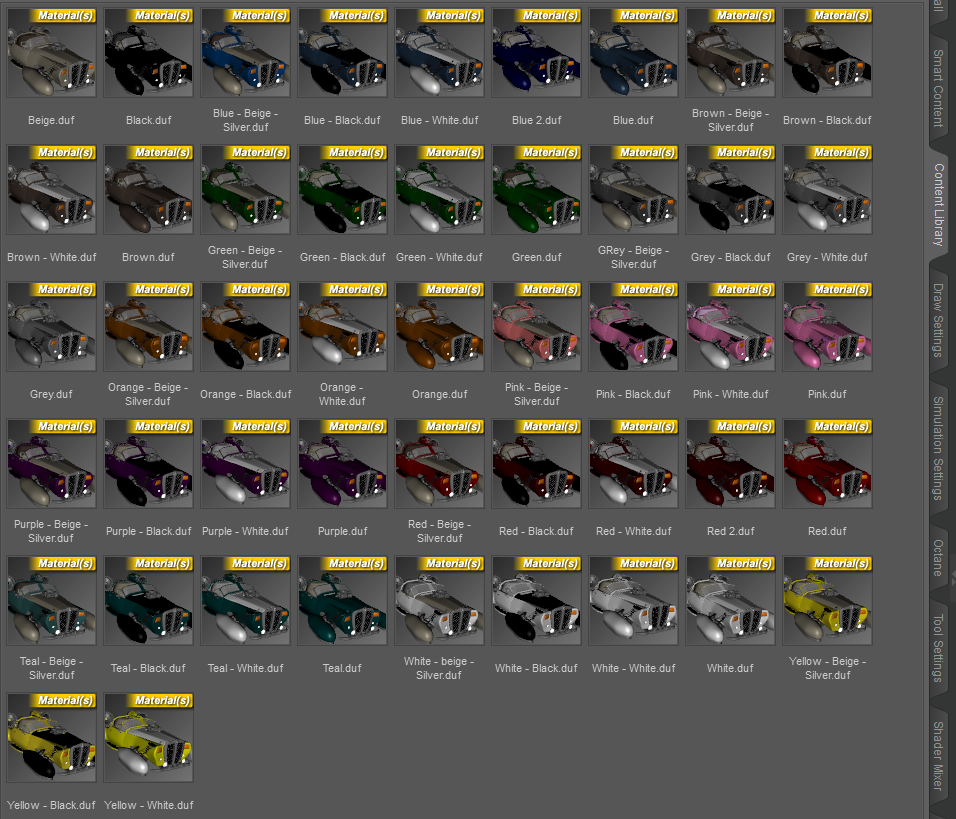Select the Purple - White.duf thumbnail
The width and height of the screenshot is (956, 819).
[x=245, y=463]
